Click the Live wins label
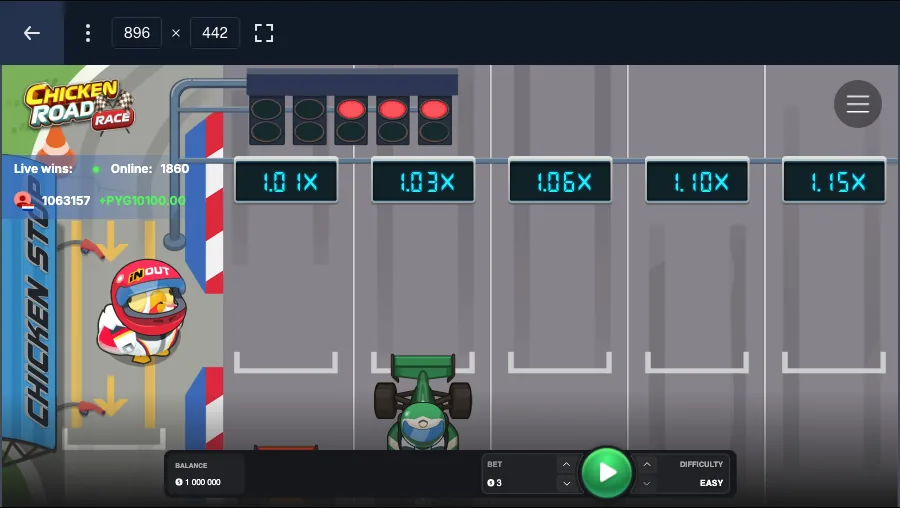Image resolution: width=900 pixels, height=508 pixels. [43, 169]
